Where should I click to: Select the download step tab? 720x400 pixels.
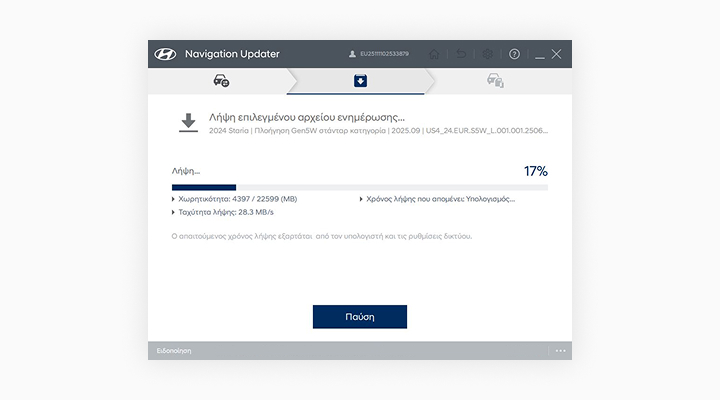[x=360, y=81]
